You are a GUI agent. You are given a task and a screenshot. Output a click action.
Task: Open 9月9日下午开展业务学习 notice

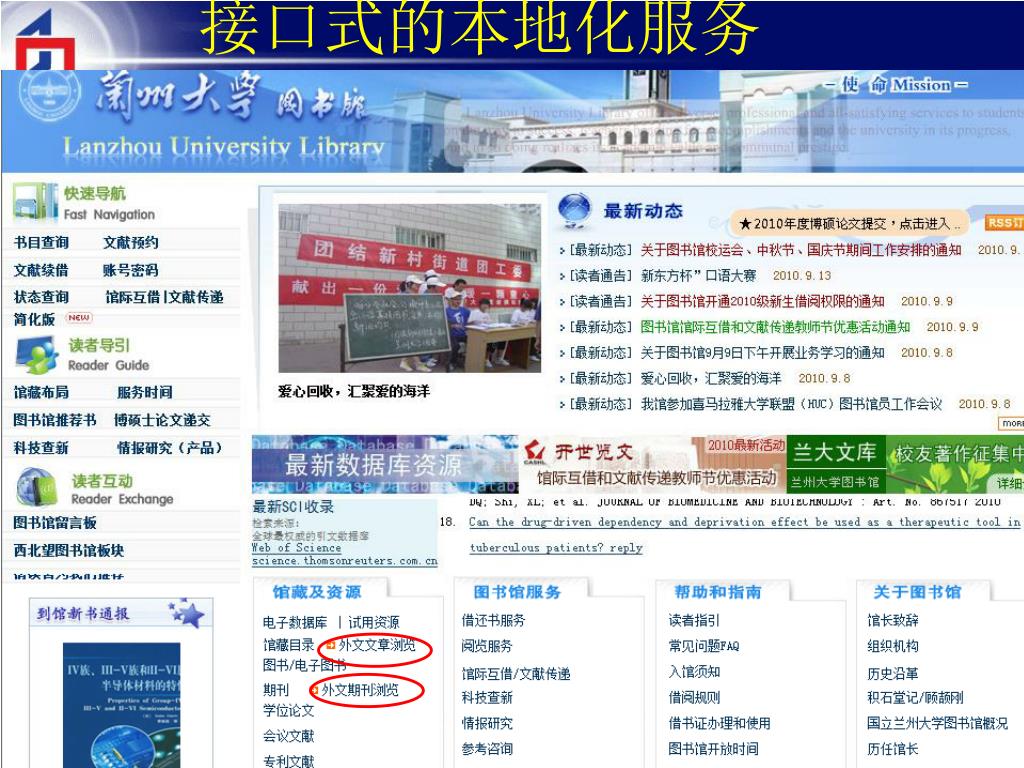pyautogui.click(x=762, y=353)
